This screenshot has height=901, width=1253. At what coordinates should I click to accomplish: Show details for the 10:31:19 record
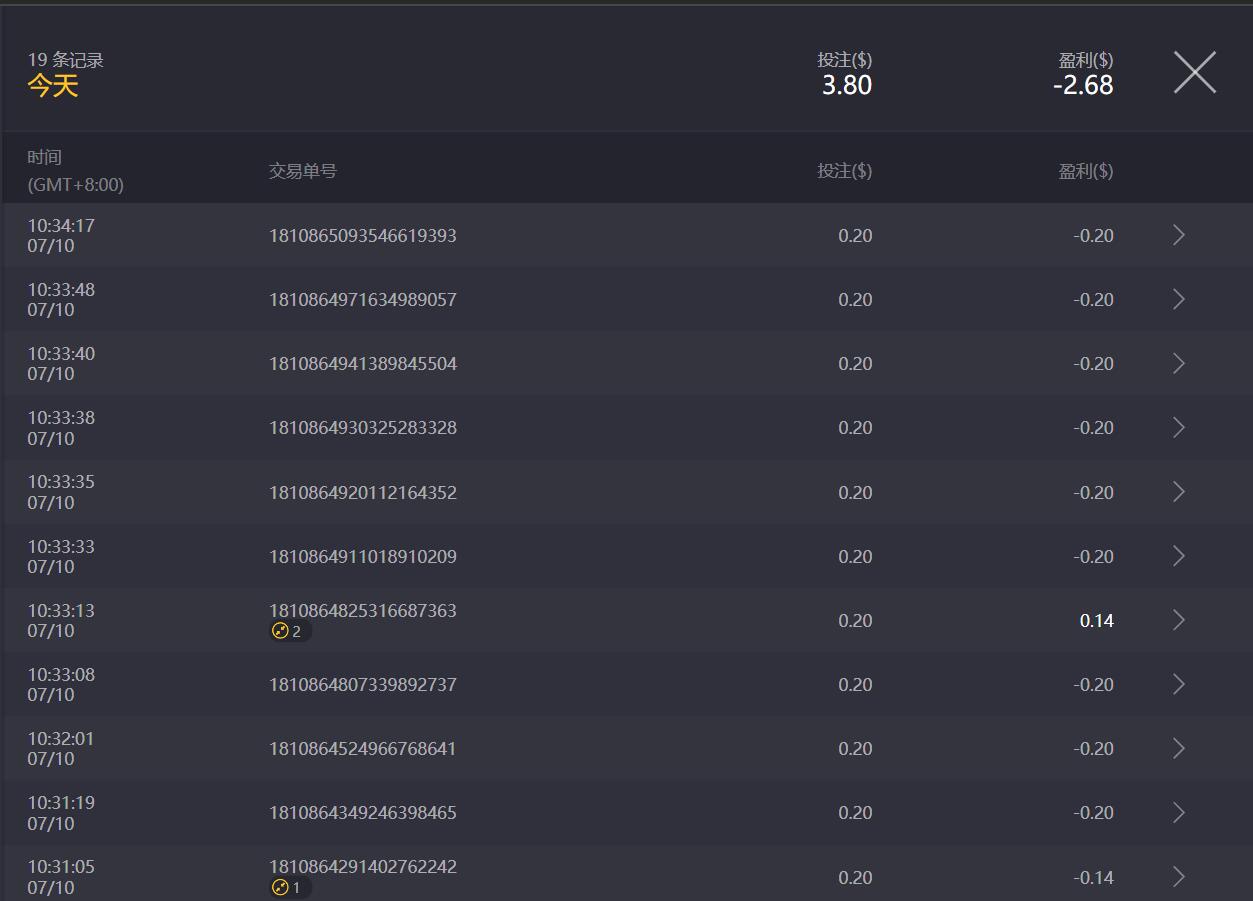[1178, 812]
